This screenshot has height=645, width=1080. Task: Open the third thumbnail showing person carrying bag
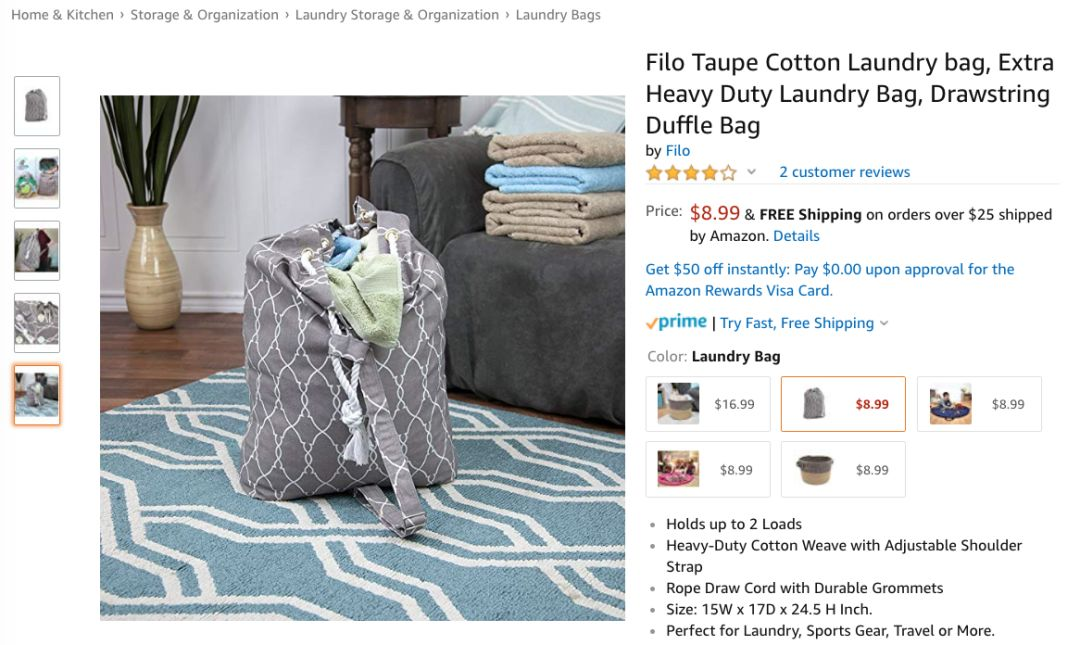[37, 251]
